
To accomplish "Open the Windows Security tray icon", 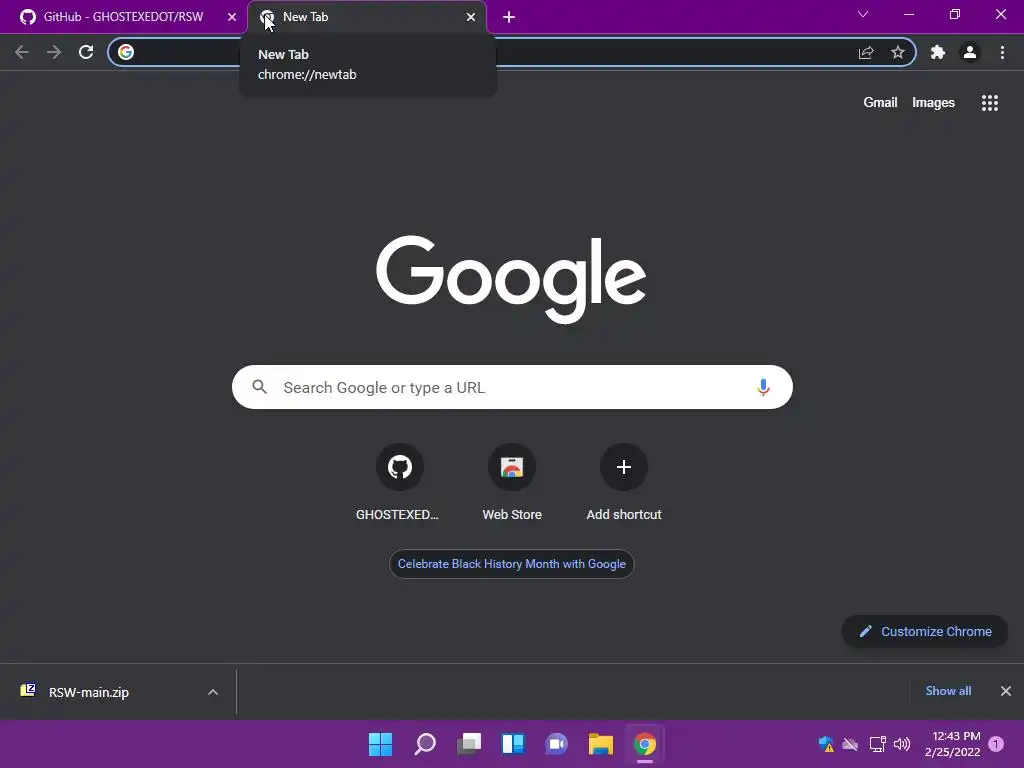I will point(826,744).
